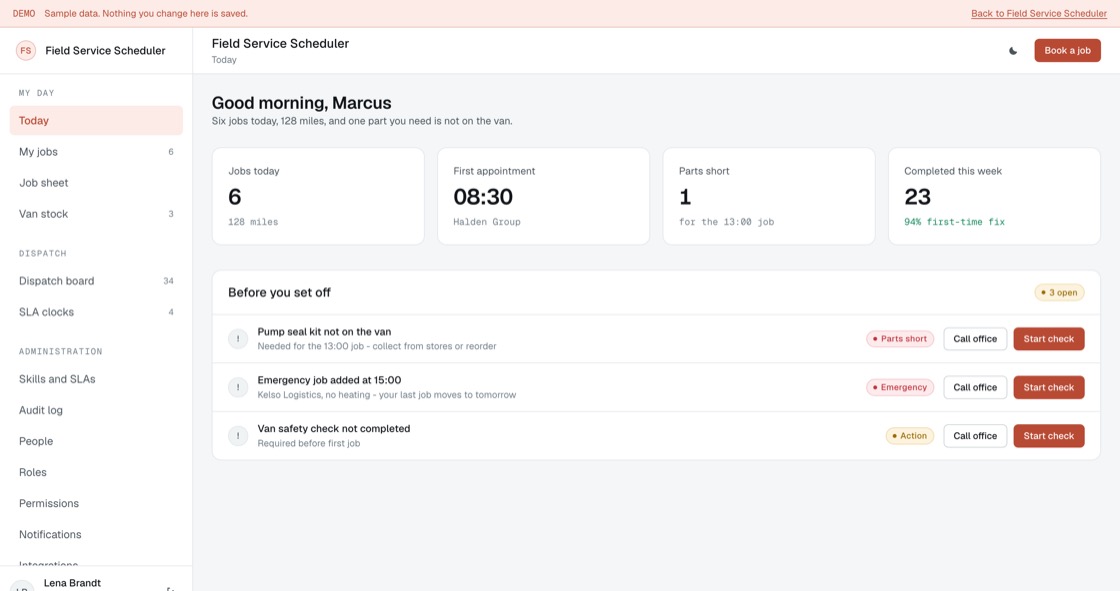
Task: View SLA clocks
Action: tap(96, 312)
